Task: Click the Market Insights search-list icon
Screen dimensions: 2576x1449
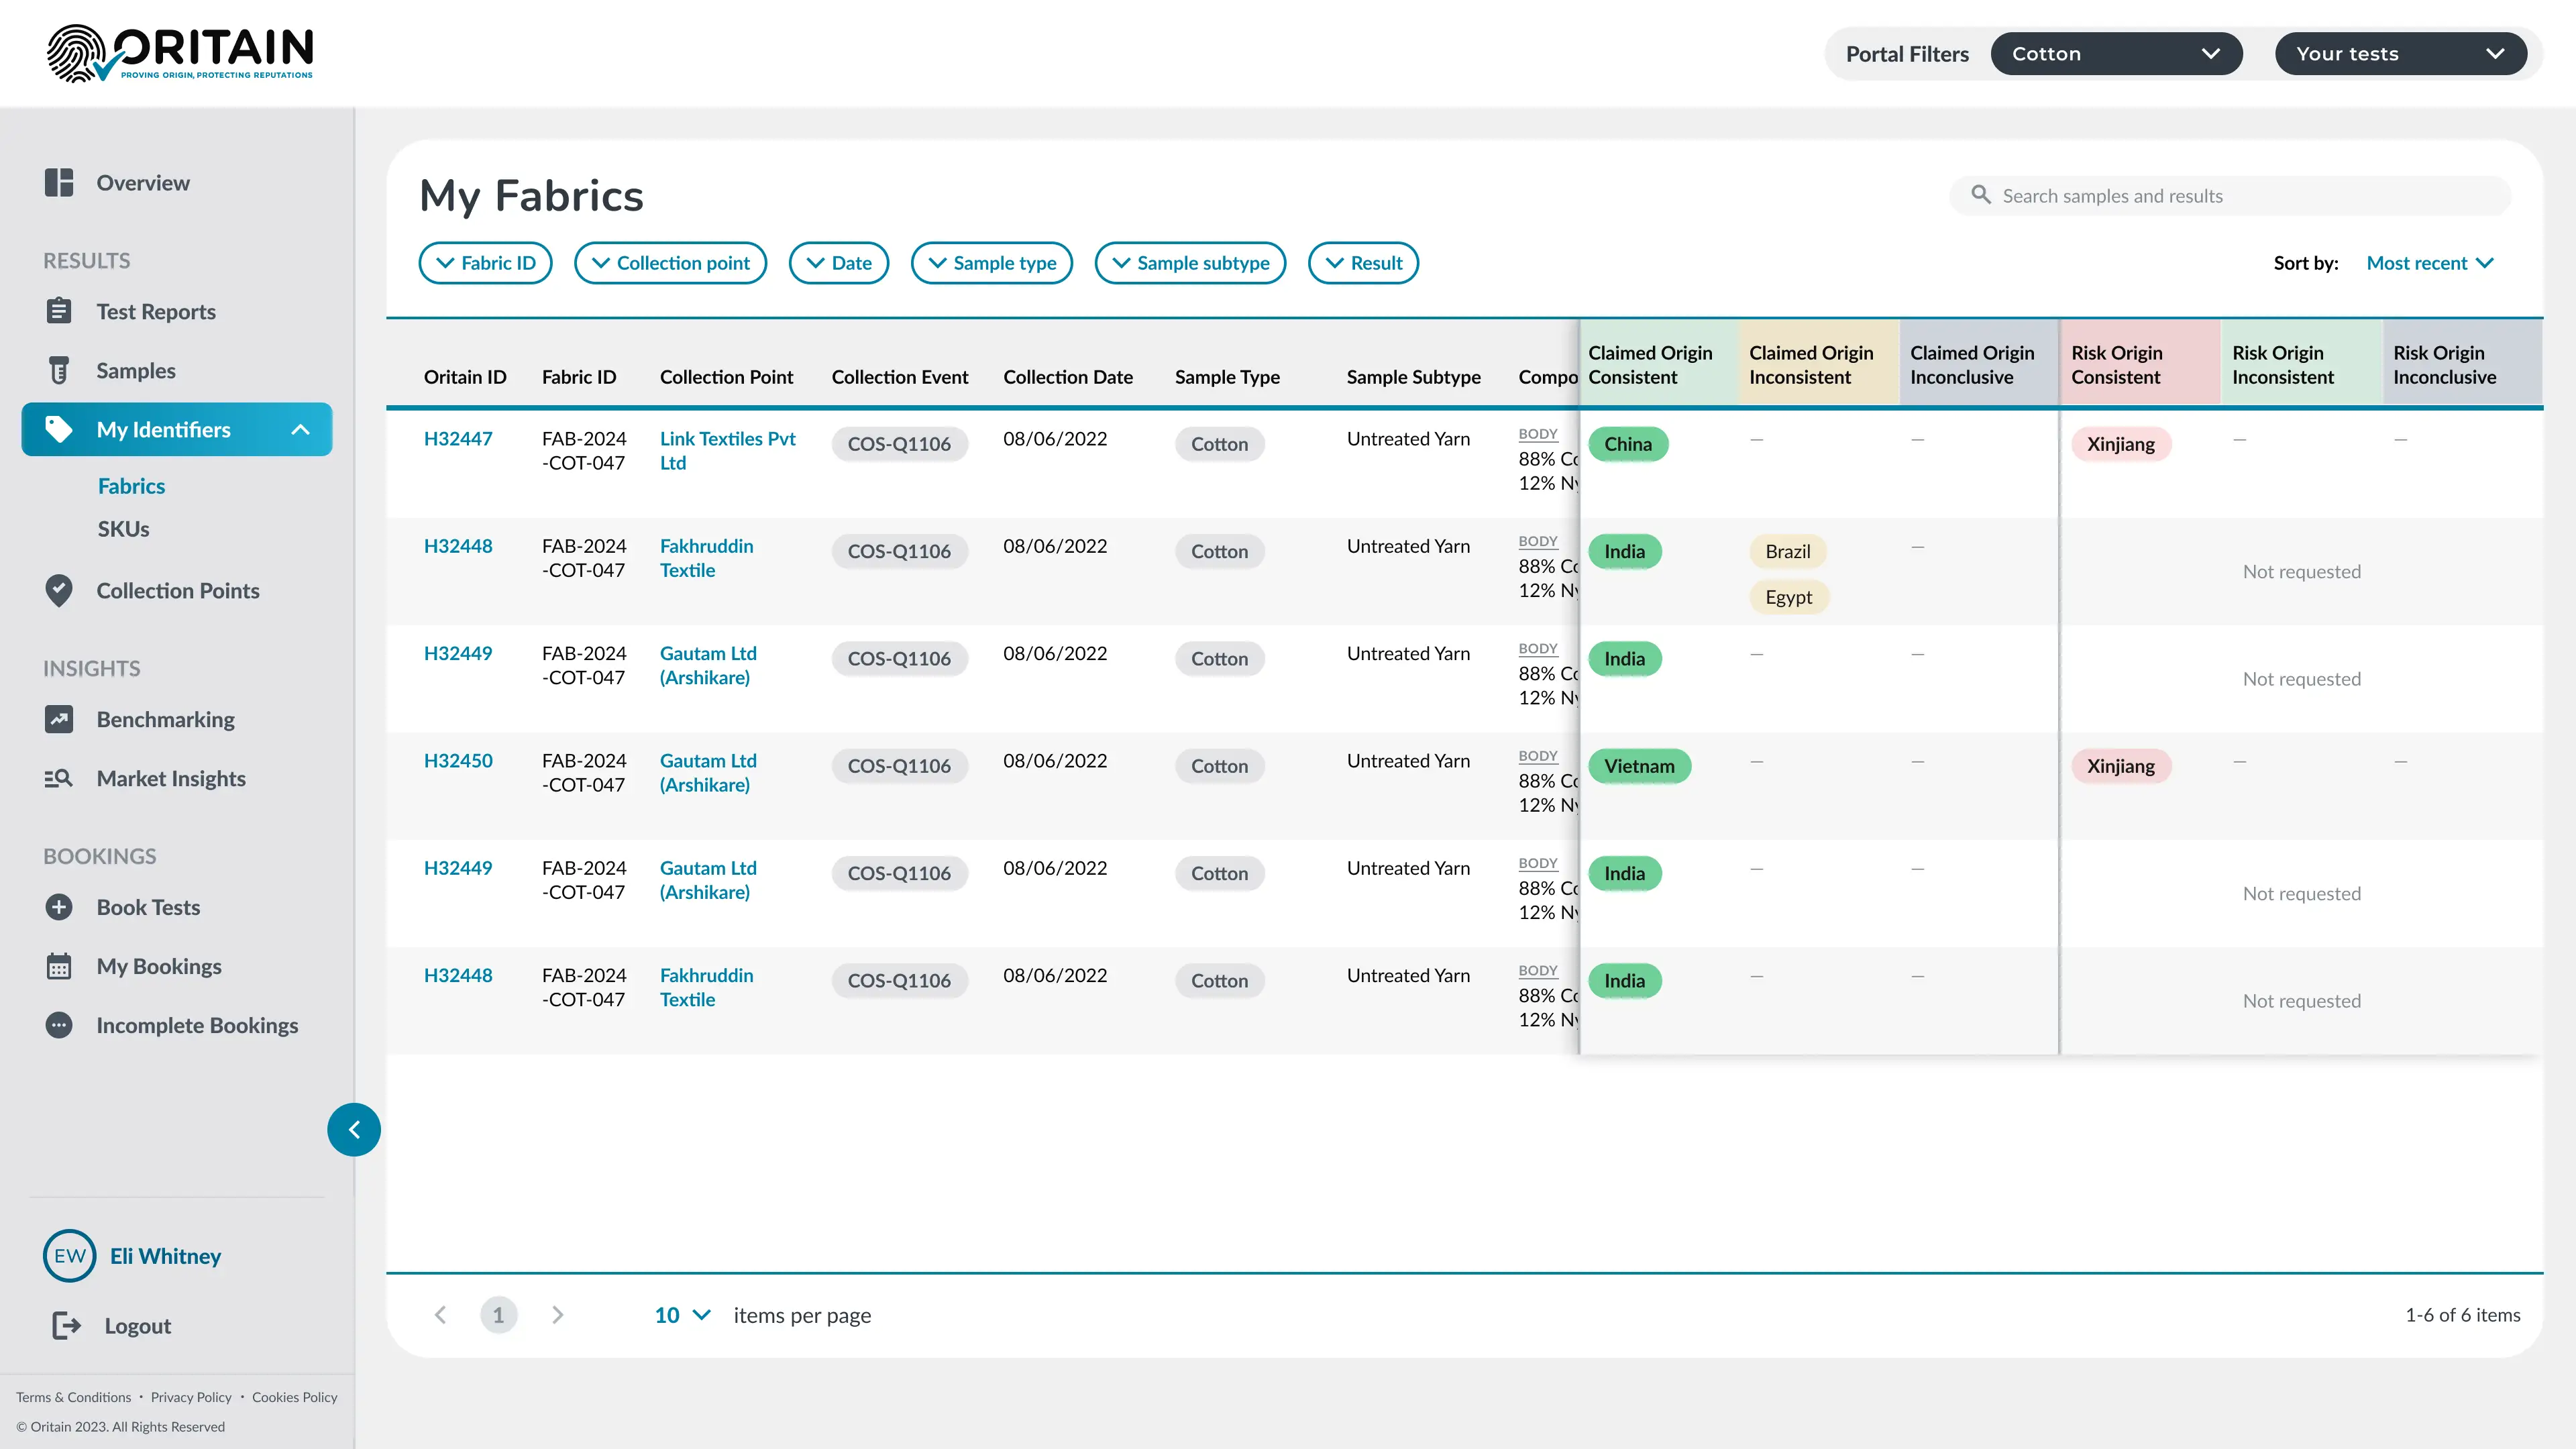Action: (x=59, y=778)
